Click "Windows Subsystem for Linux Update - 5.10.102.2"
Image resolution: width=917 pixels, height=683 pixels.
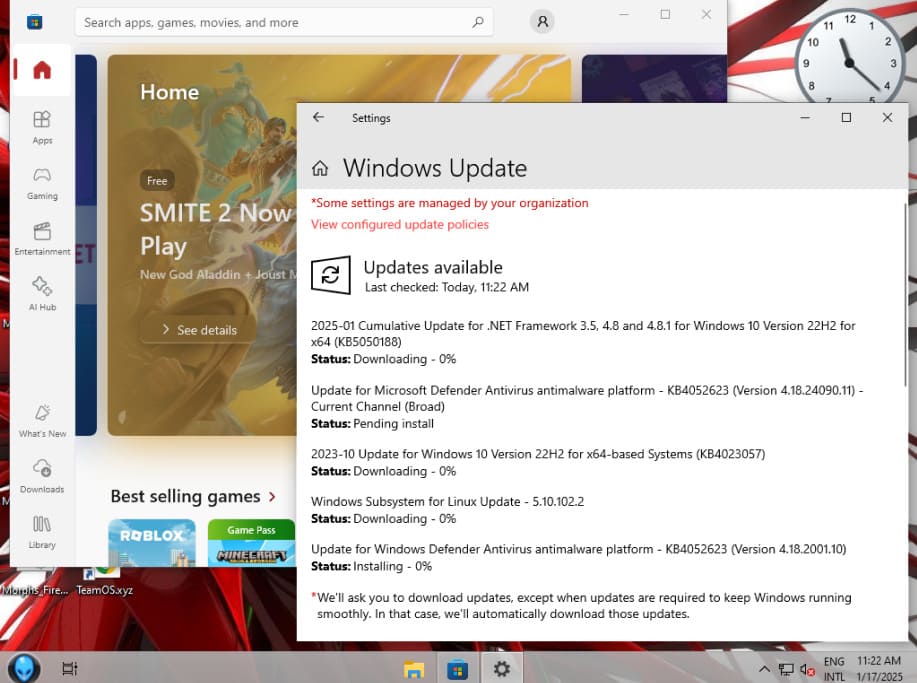tap(447, 502)
